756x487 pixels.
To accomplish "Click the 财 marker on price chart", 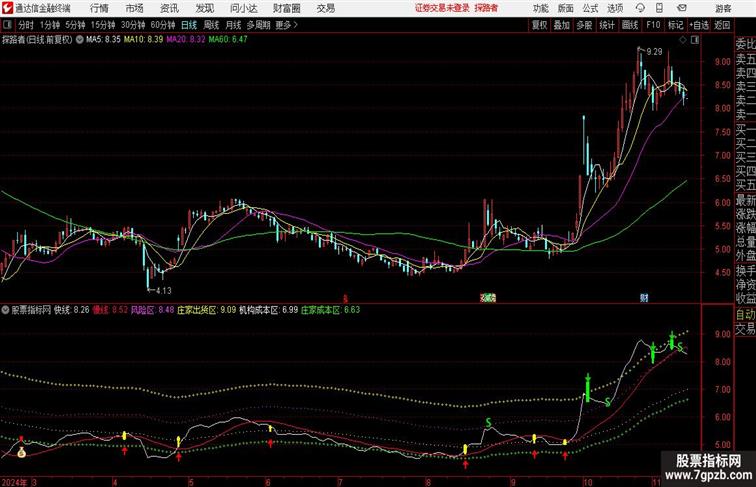I will [x=644, y=298].
